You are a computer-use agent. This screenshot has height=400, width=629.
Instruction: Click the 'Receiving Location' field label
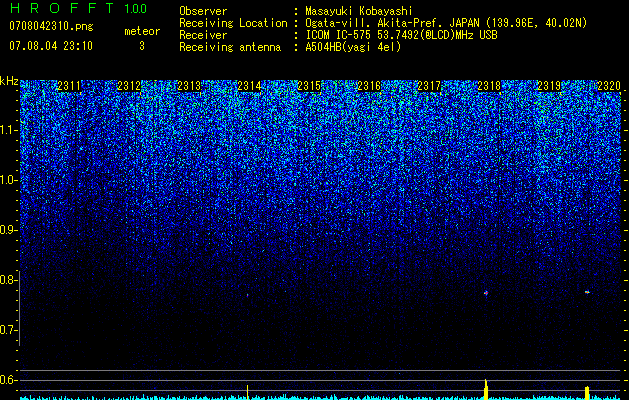pos(233,23)
